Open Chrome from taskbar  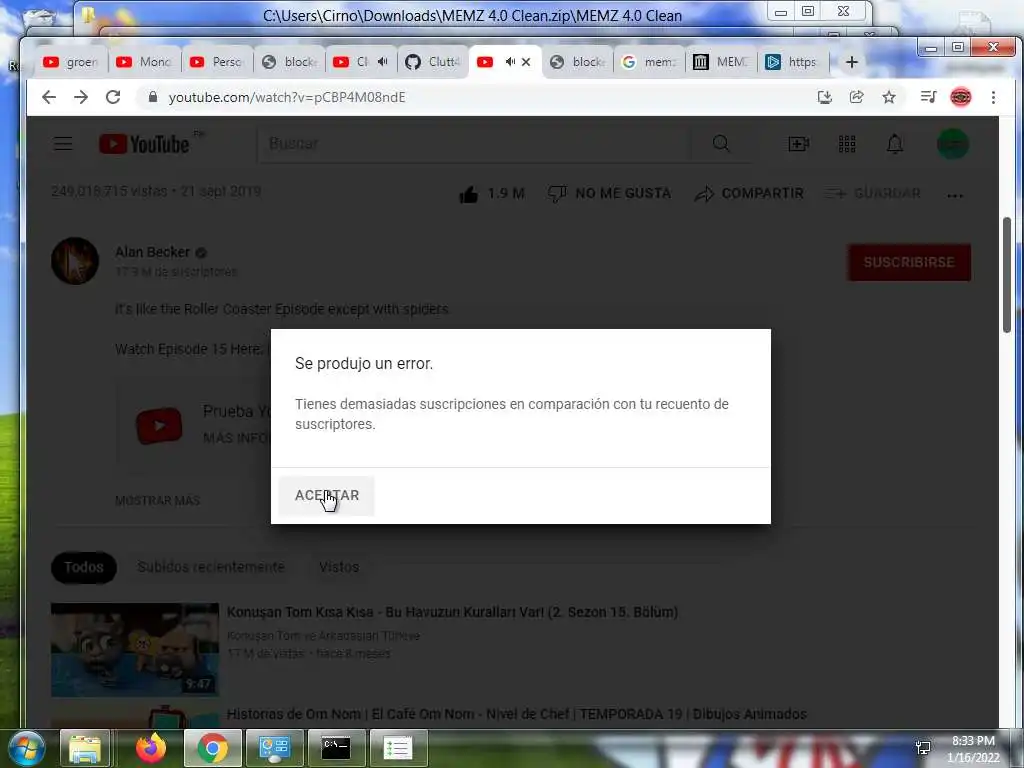pyautogui.click(x=213, y=748)
